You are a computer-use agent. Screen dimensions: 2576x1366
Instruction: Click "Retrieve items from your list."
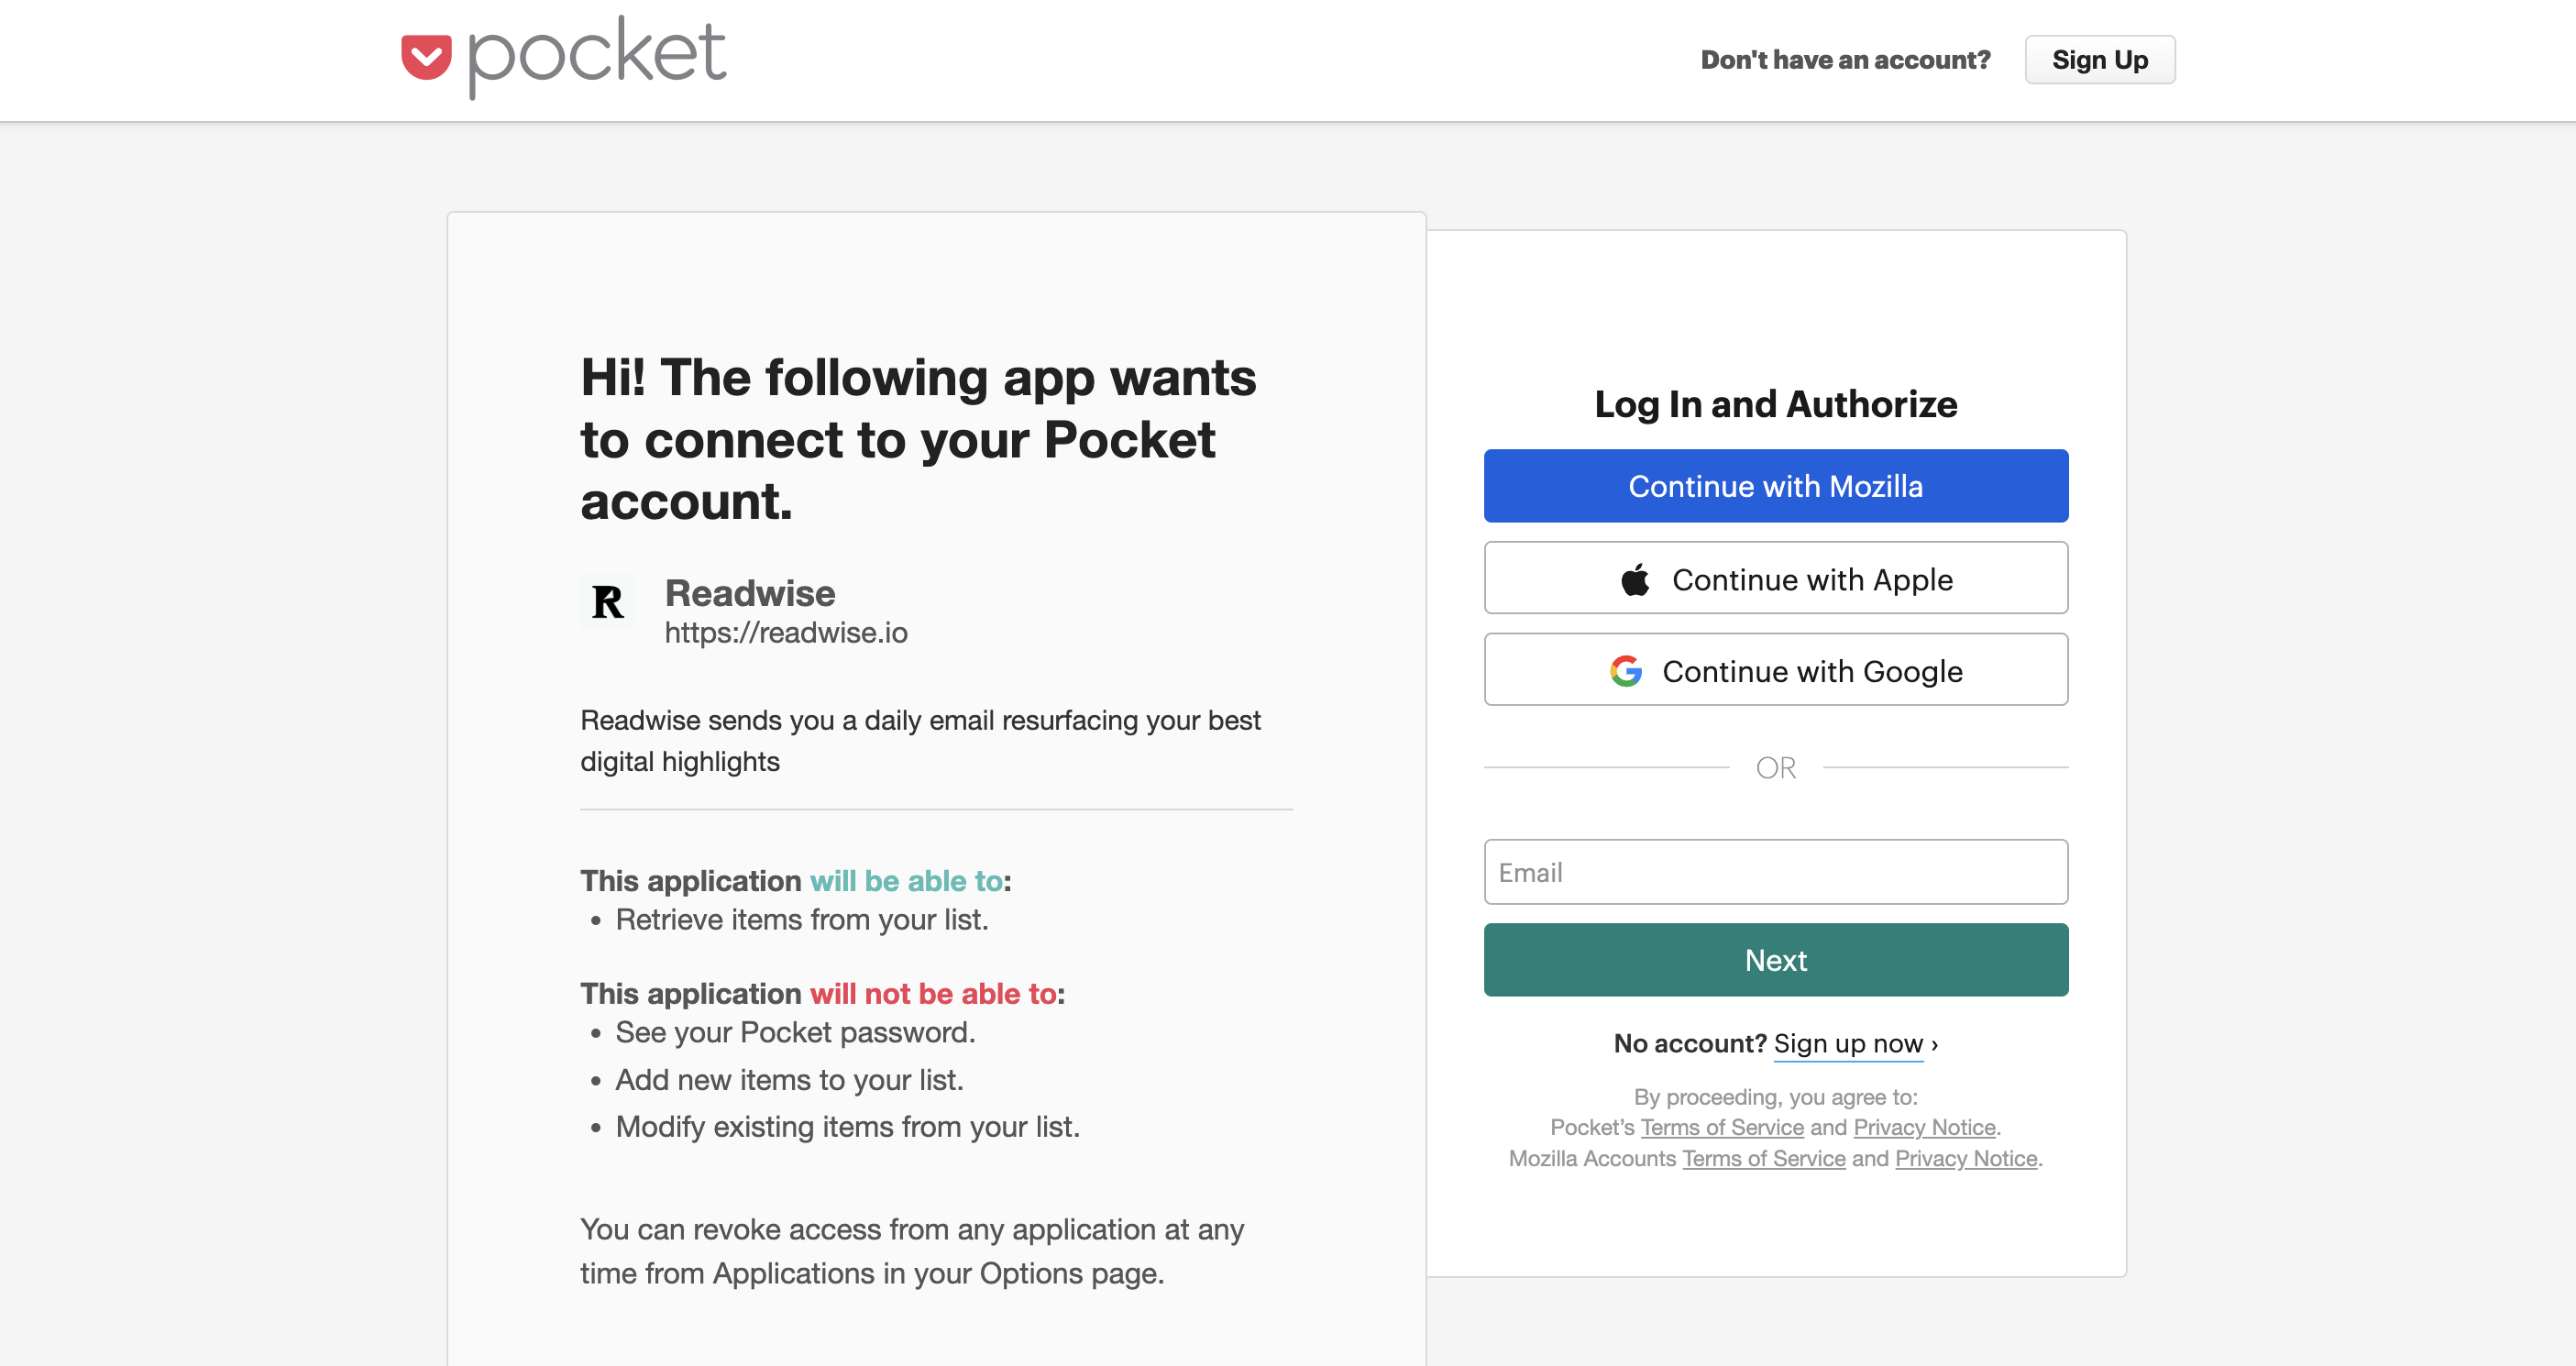point(802,919)
